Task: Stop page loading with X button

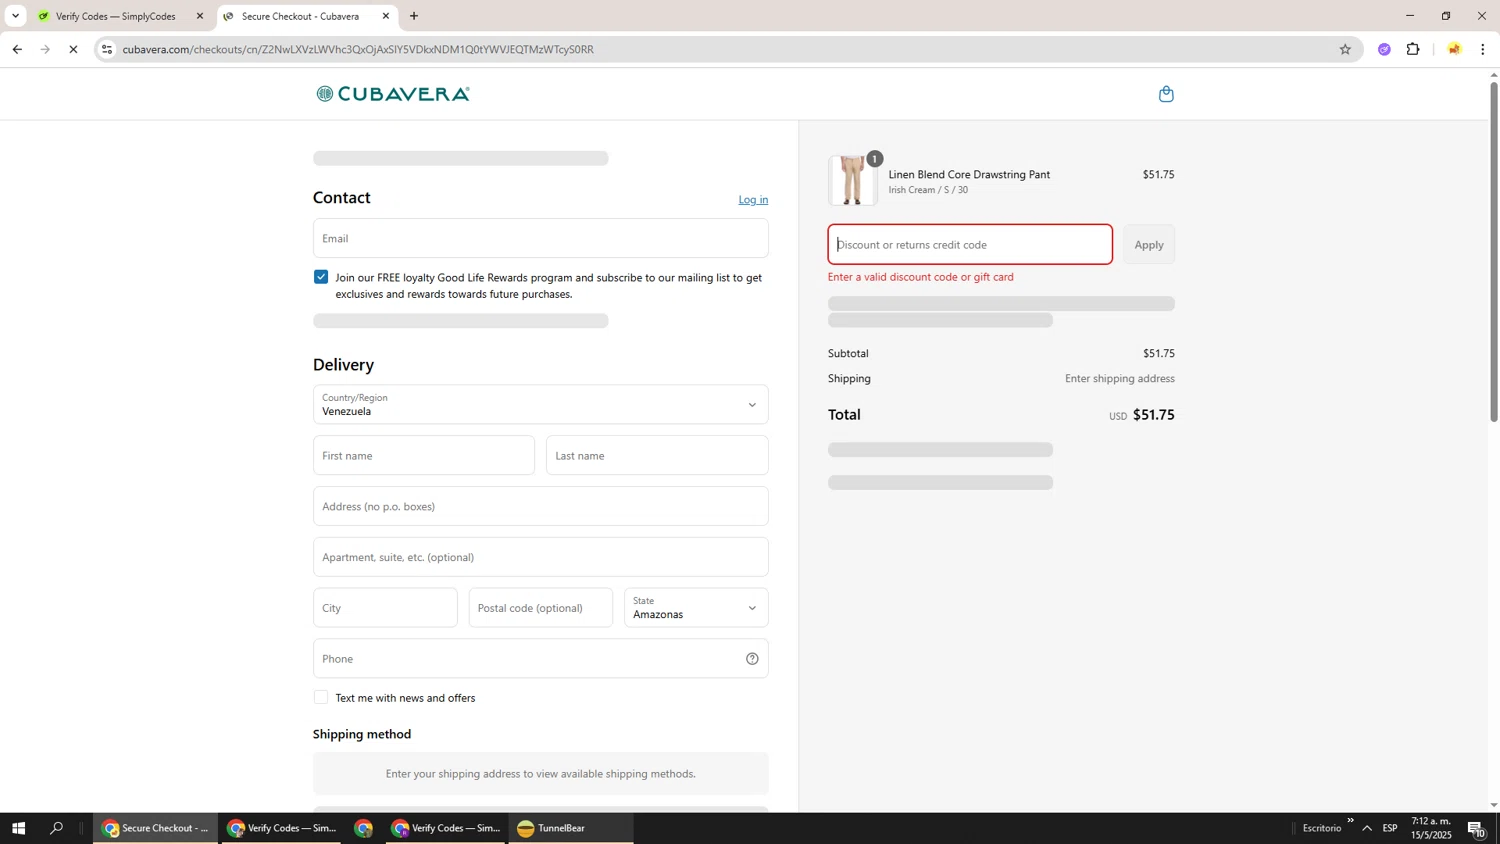Action: coord(73,49)
